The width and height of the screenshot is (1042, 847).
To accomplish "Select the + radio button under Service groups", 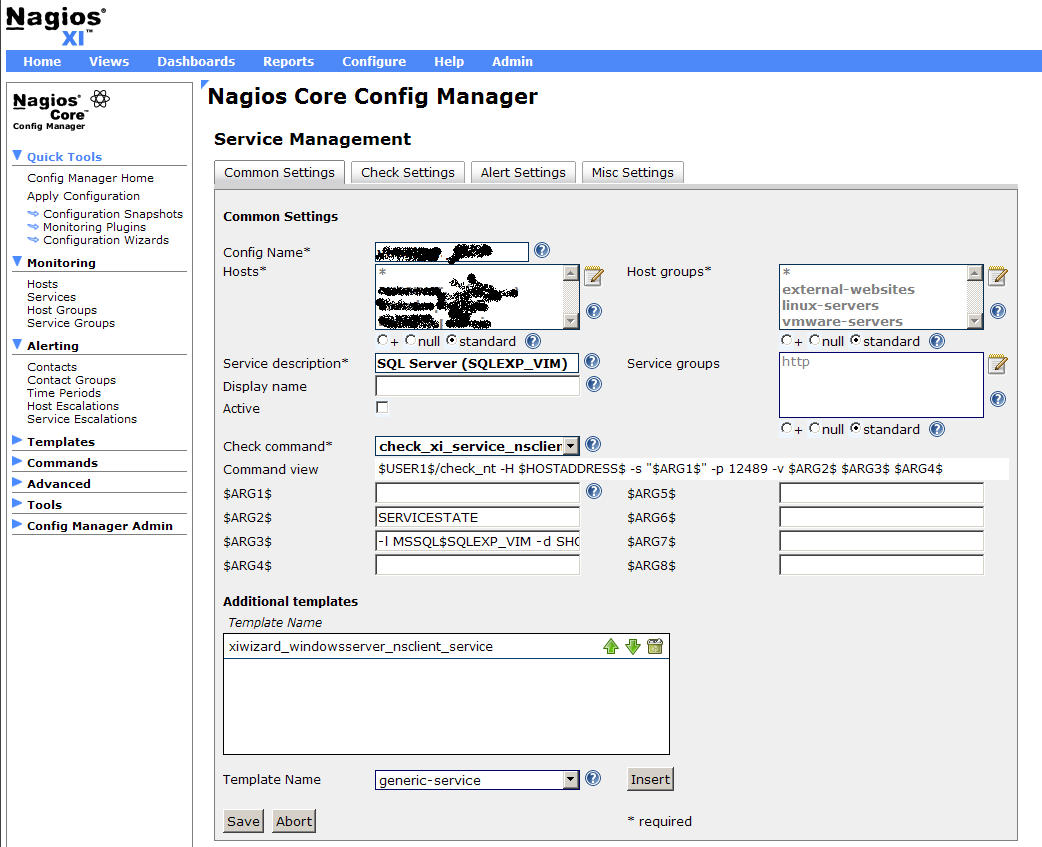I will pyautogui.click(x=786, y=429).
